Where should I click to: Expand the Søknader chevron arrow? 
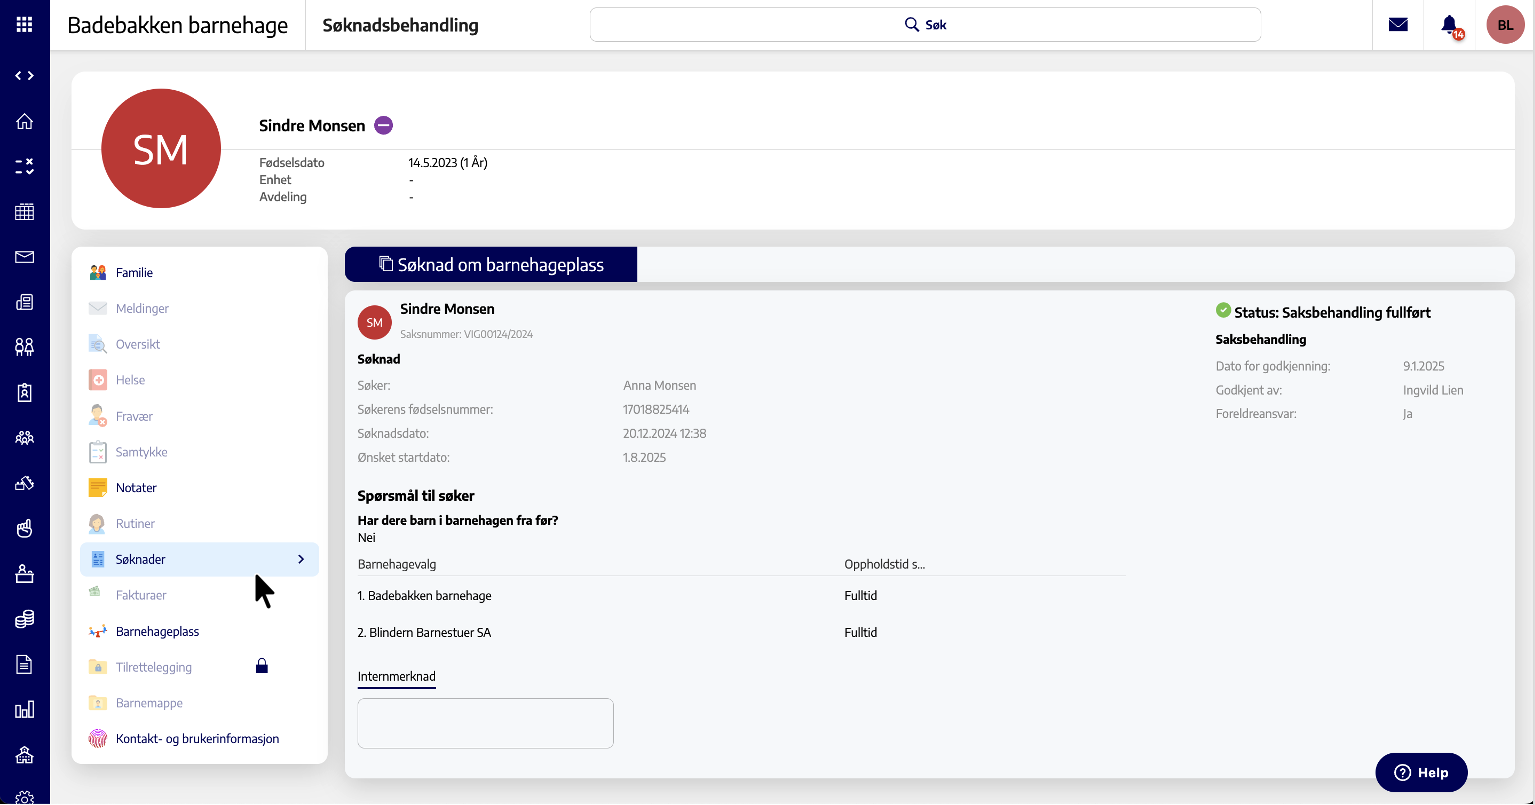click(301, 560)
